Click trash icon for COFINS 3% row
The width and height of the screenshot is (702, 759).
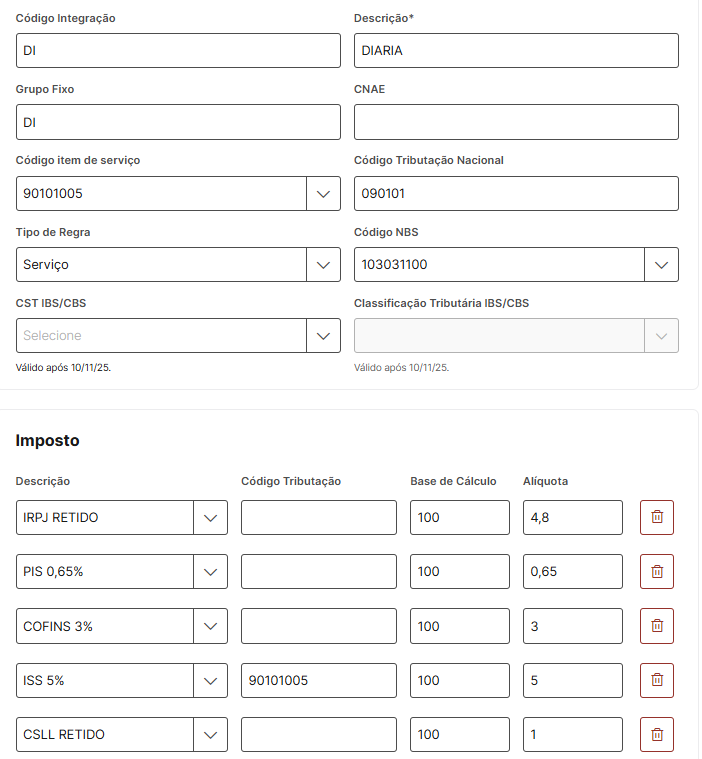[657, 625]
